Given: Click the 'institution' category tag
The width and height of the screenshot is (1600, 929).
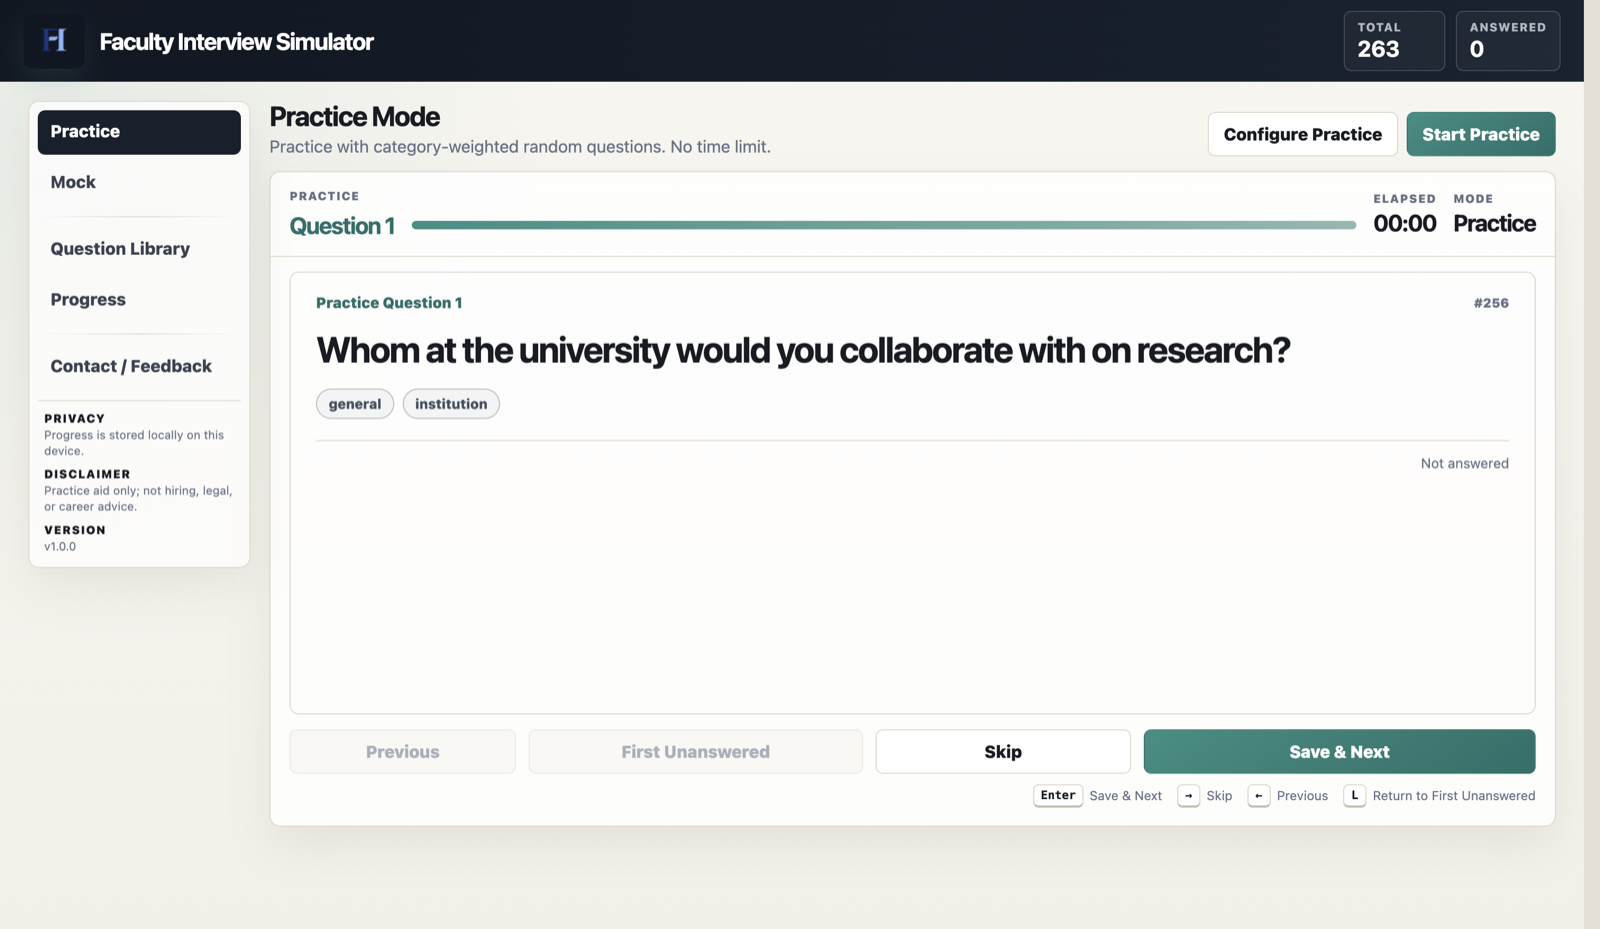Looking at the screenshot, I should 451,404.
